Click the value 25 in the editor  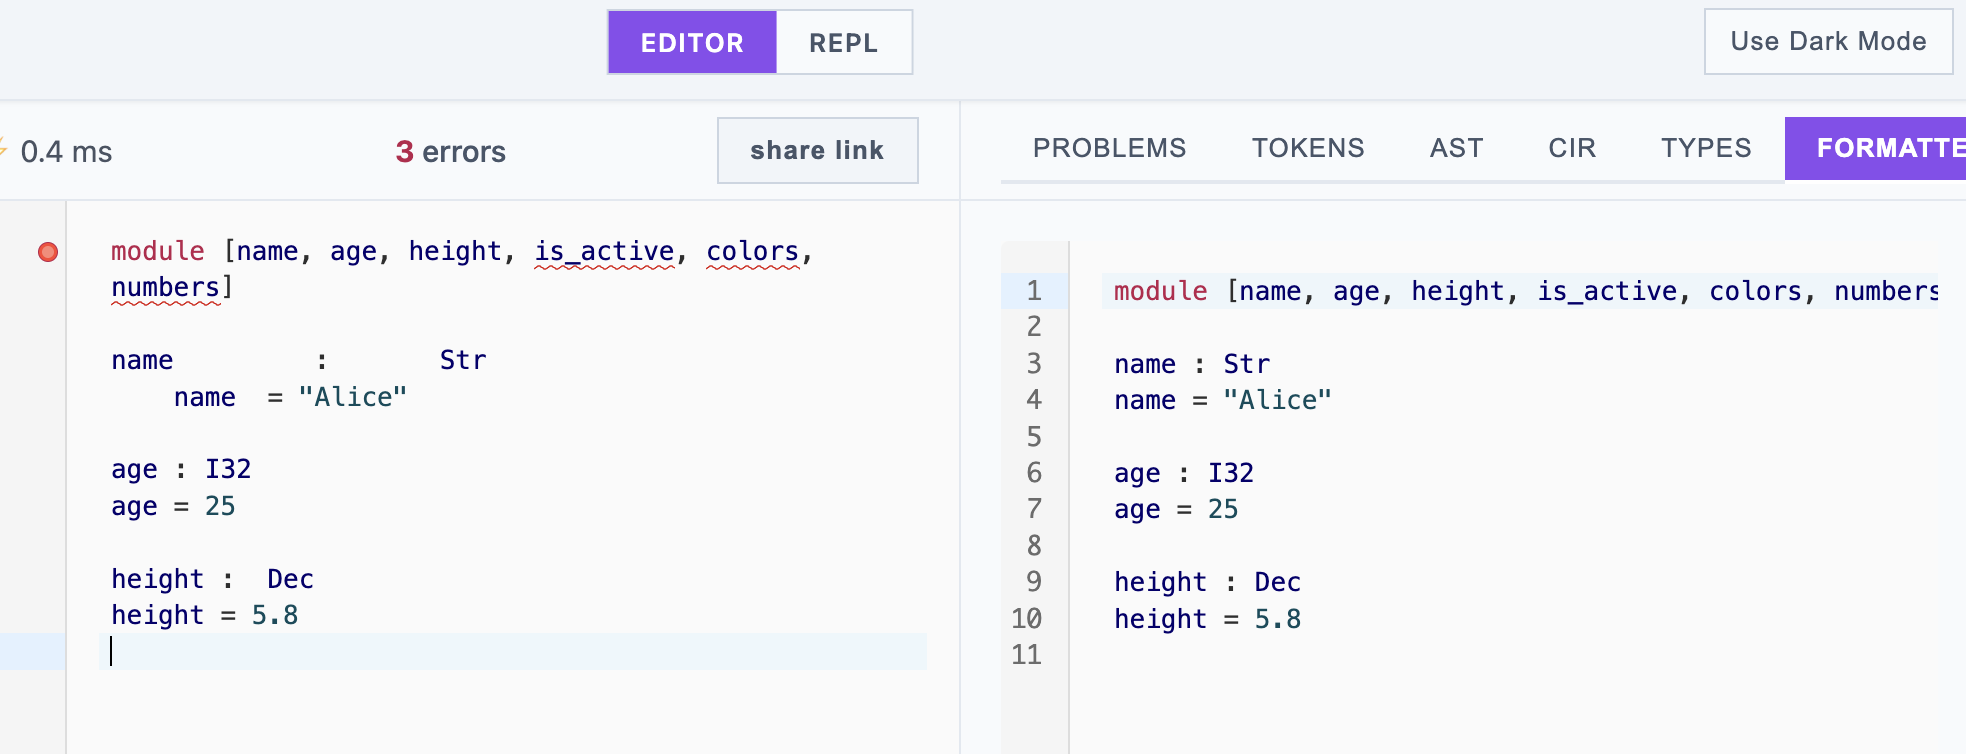[x=220, y=506]
